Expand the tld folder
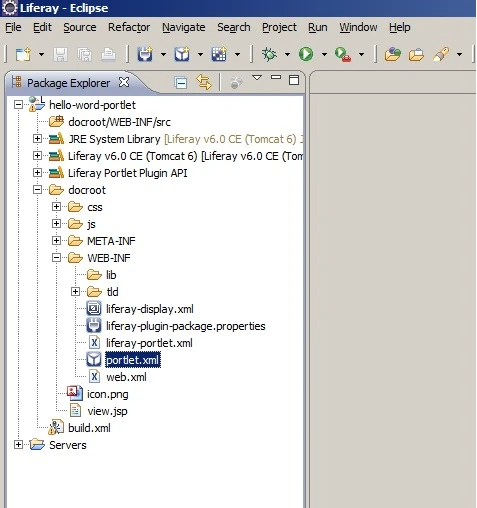The width and height of the screenshot is (477, 508). [x=75, y=292]
